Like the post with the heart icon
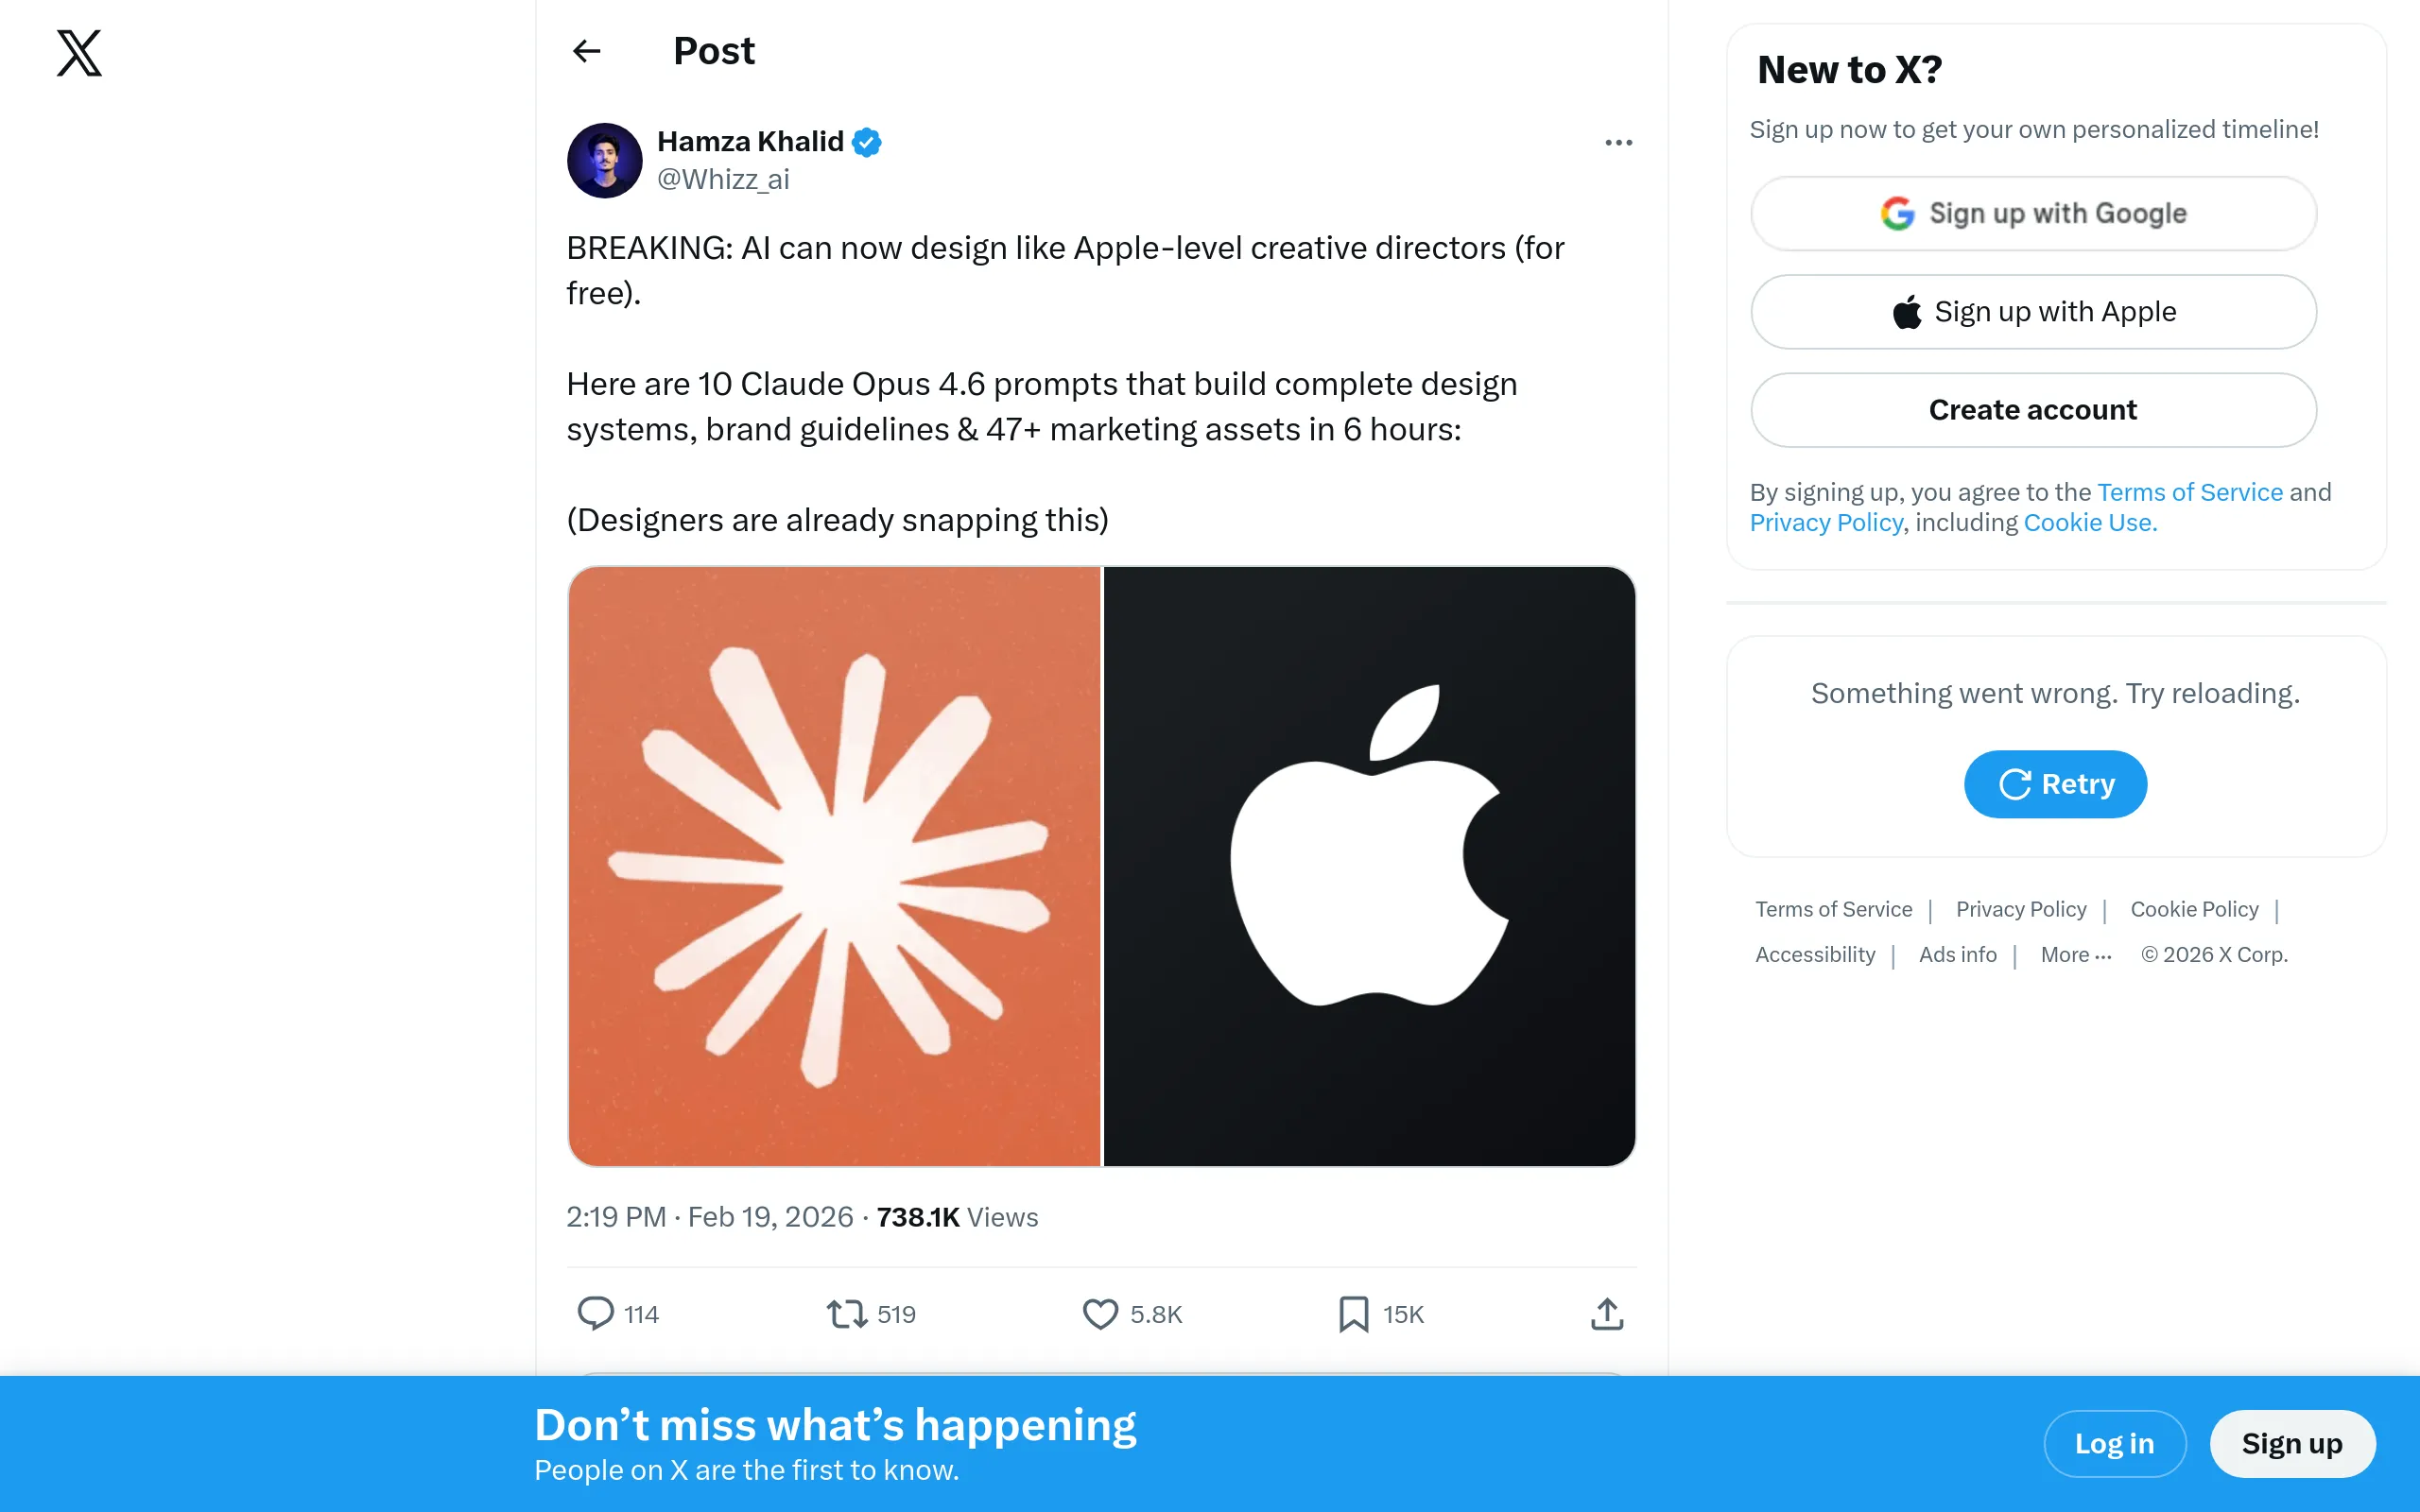This screenshot has height=1512, width=2420. (x=1100, y=1313)
